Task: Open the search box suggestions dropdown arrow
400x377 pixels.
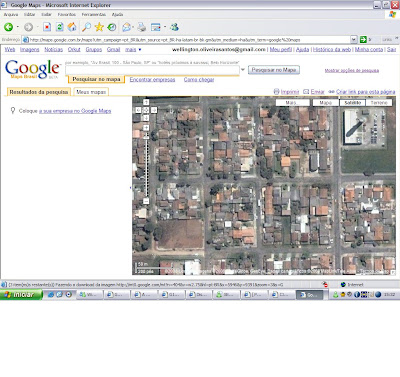Action: pyautogui.click(x=243, y=70)
